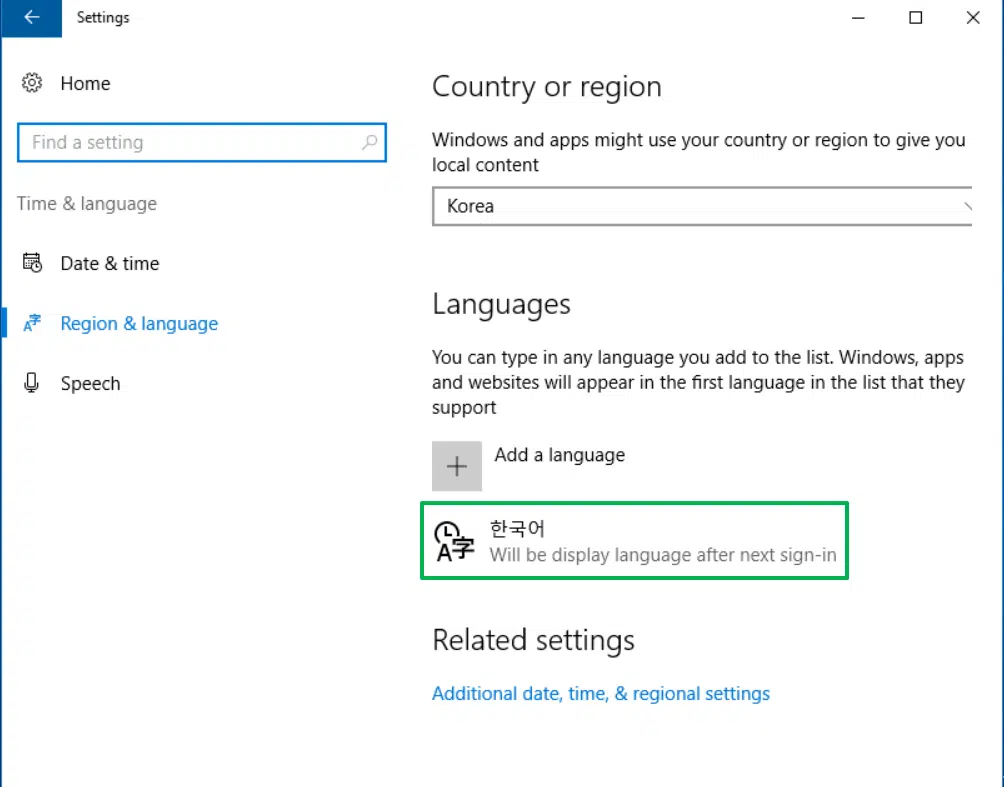Screen dimensions: 1004x787
Task: Open the Korea country or region dropdown
Action: click(702, 206)
